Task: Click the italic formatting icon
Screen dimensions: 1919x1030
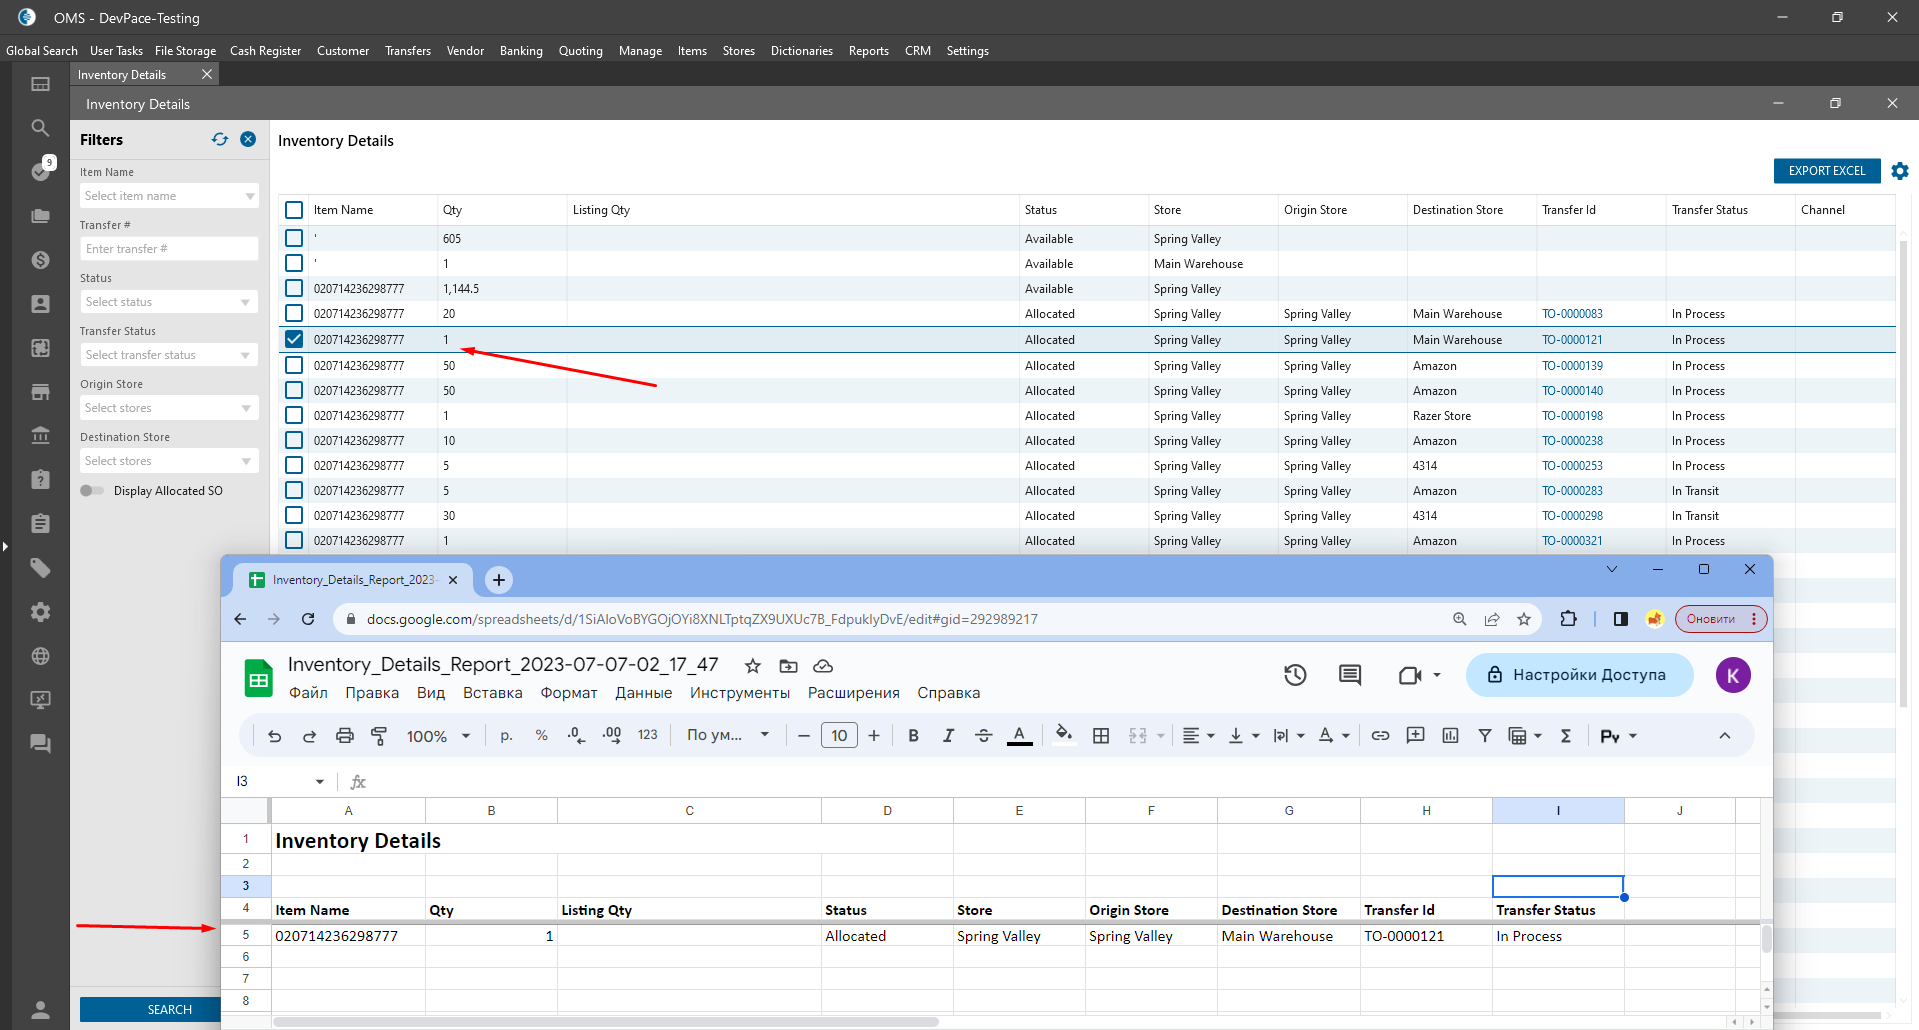Action: 948,736
